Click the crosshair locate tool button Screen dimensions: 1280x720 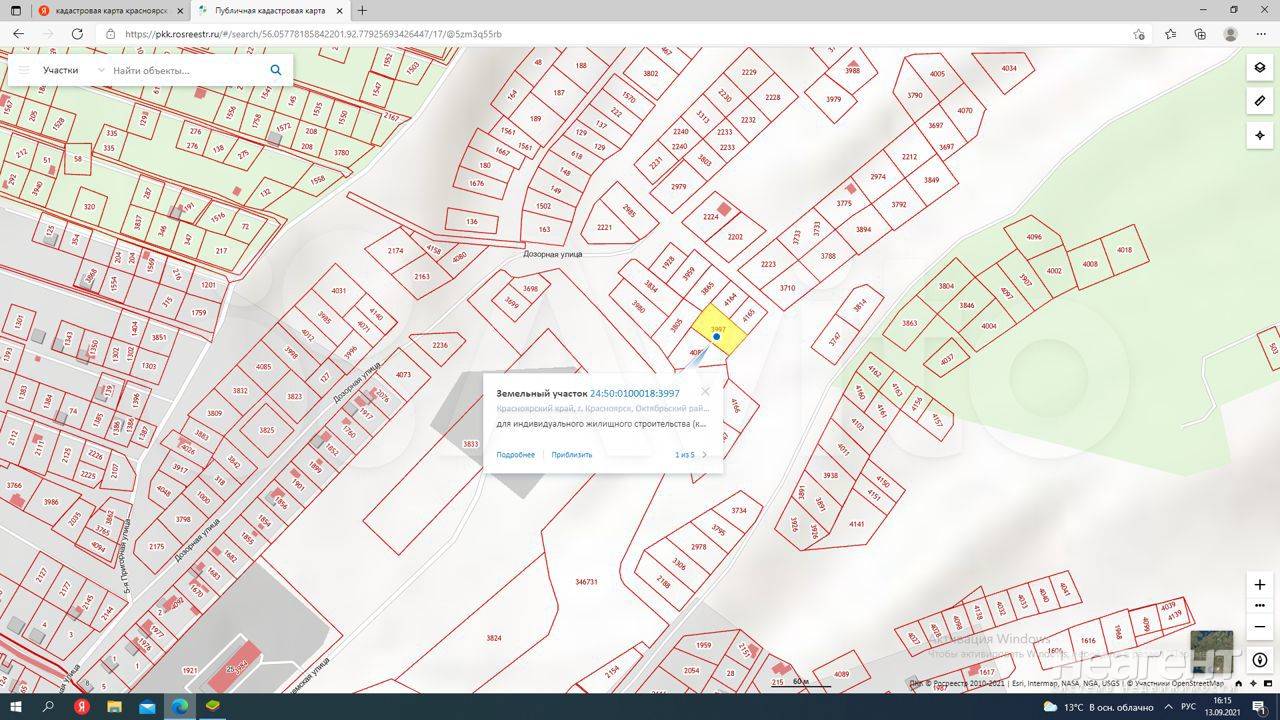pyautogui.click(x=1259, y=135)
